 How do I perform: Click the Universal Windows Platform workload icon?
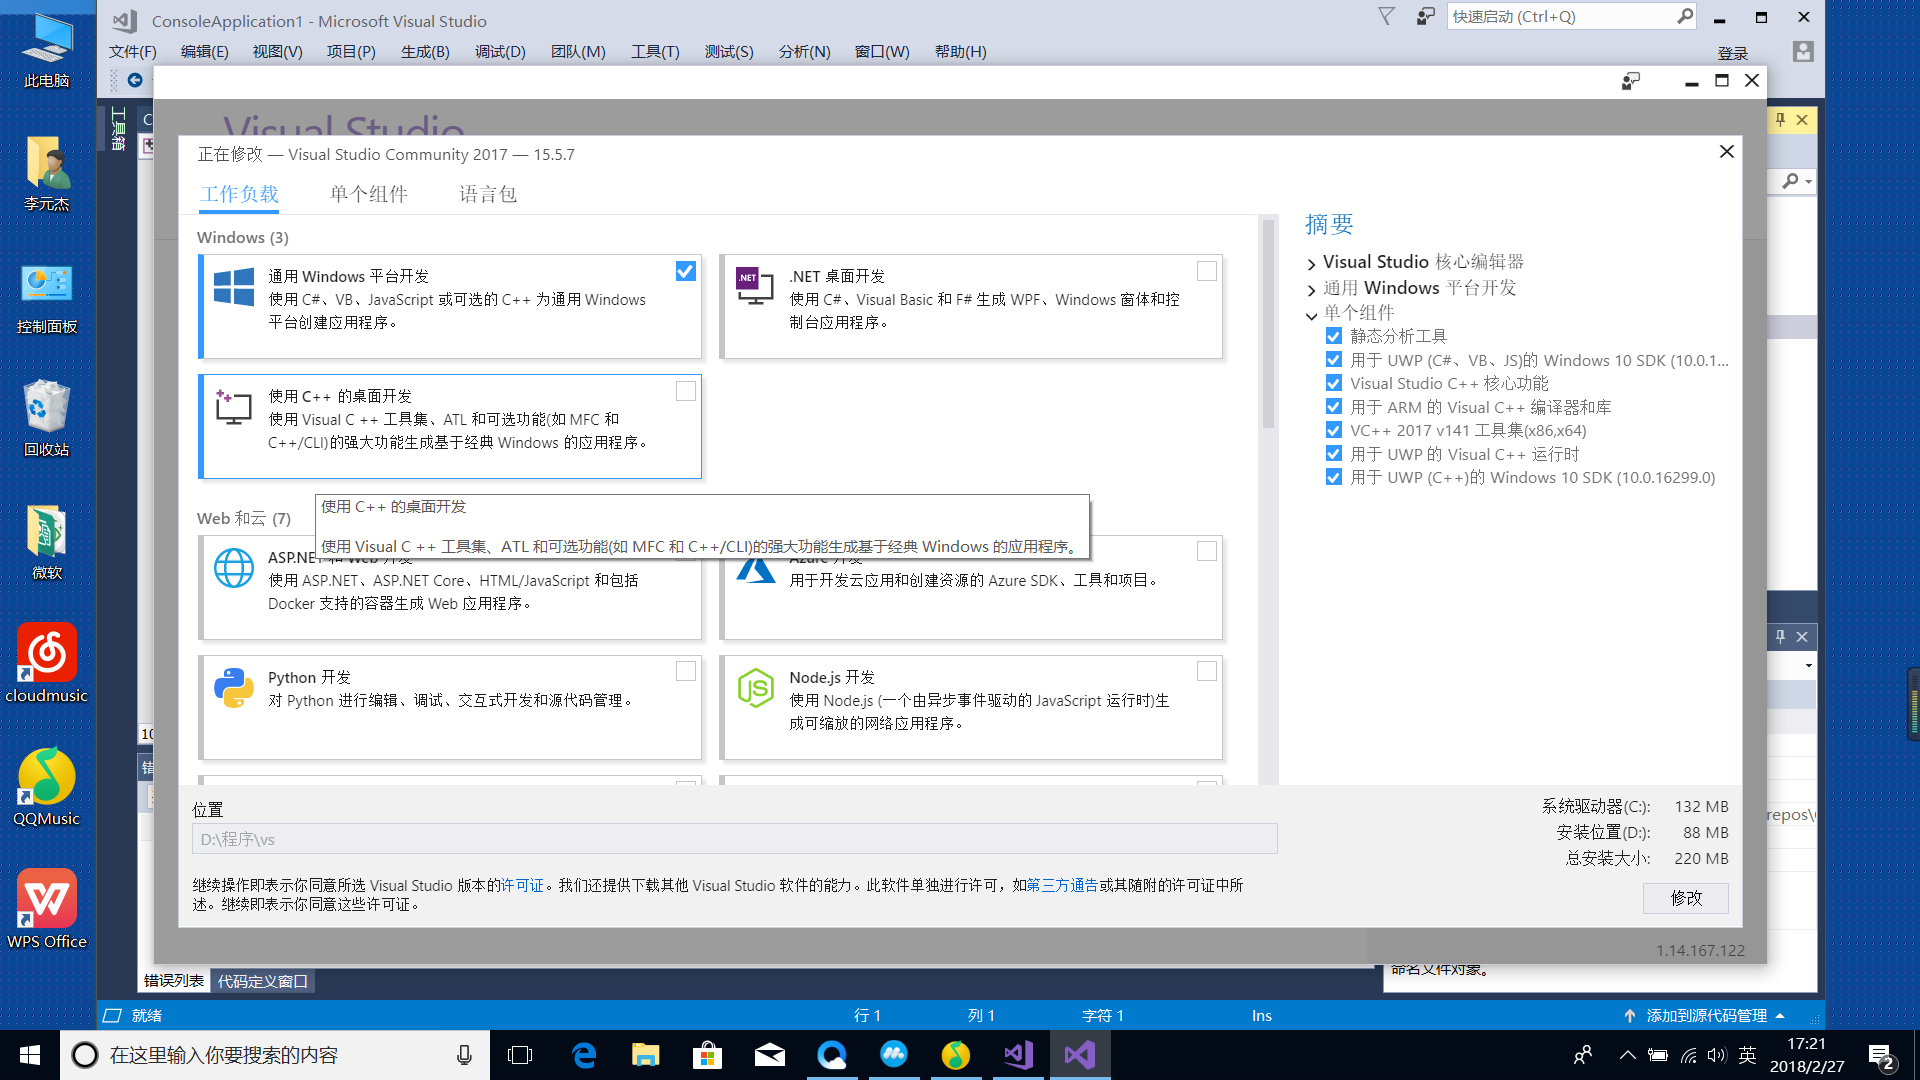[x=234, y=287]
